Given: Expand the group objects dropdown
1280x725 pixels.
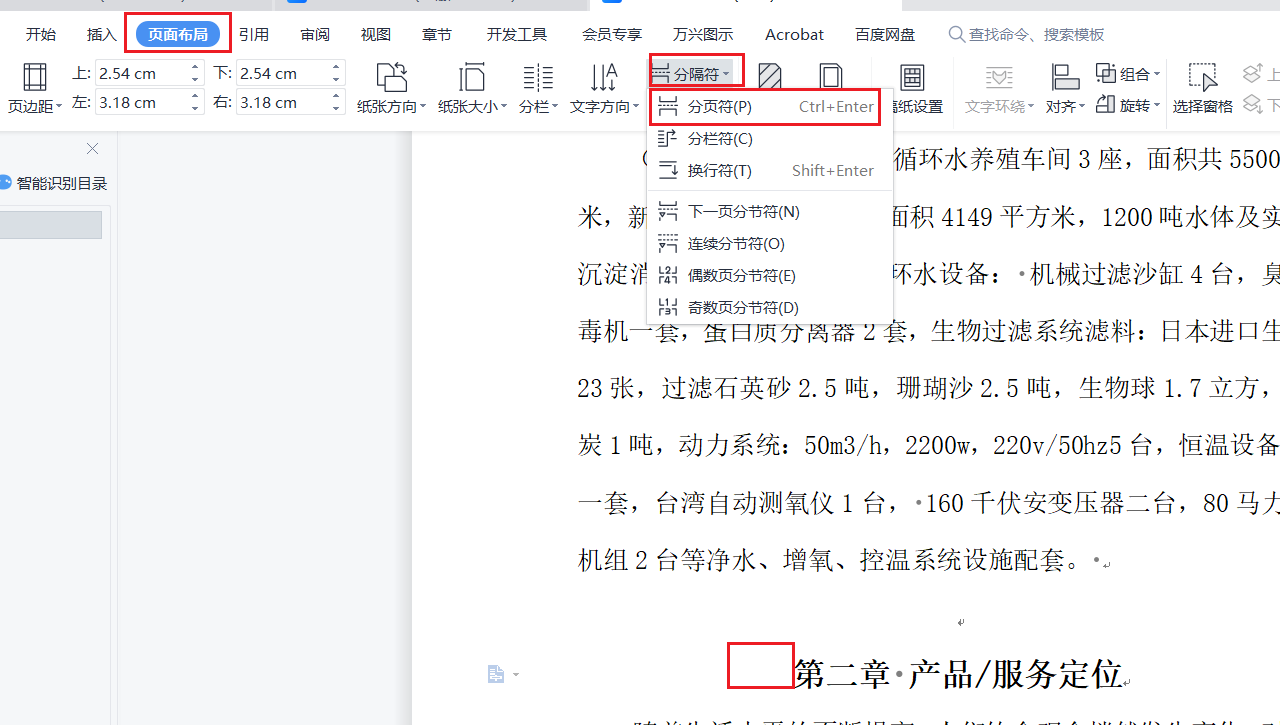Looking at the screenshot, I should [1128, 74].
